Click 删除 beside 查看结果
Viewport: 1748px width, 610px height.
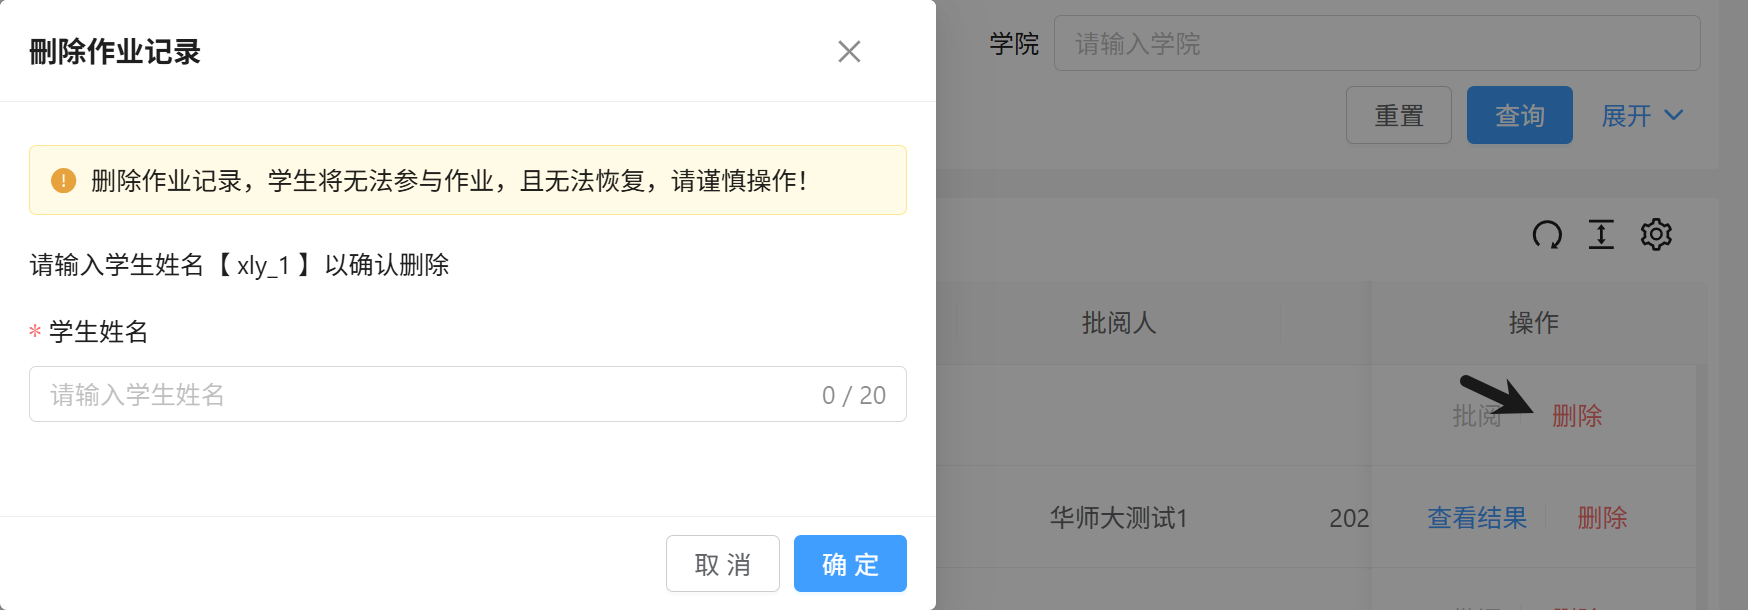tap(1602, 518)
